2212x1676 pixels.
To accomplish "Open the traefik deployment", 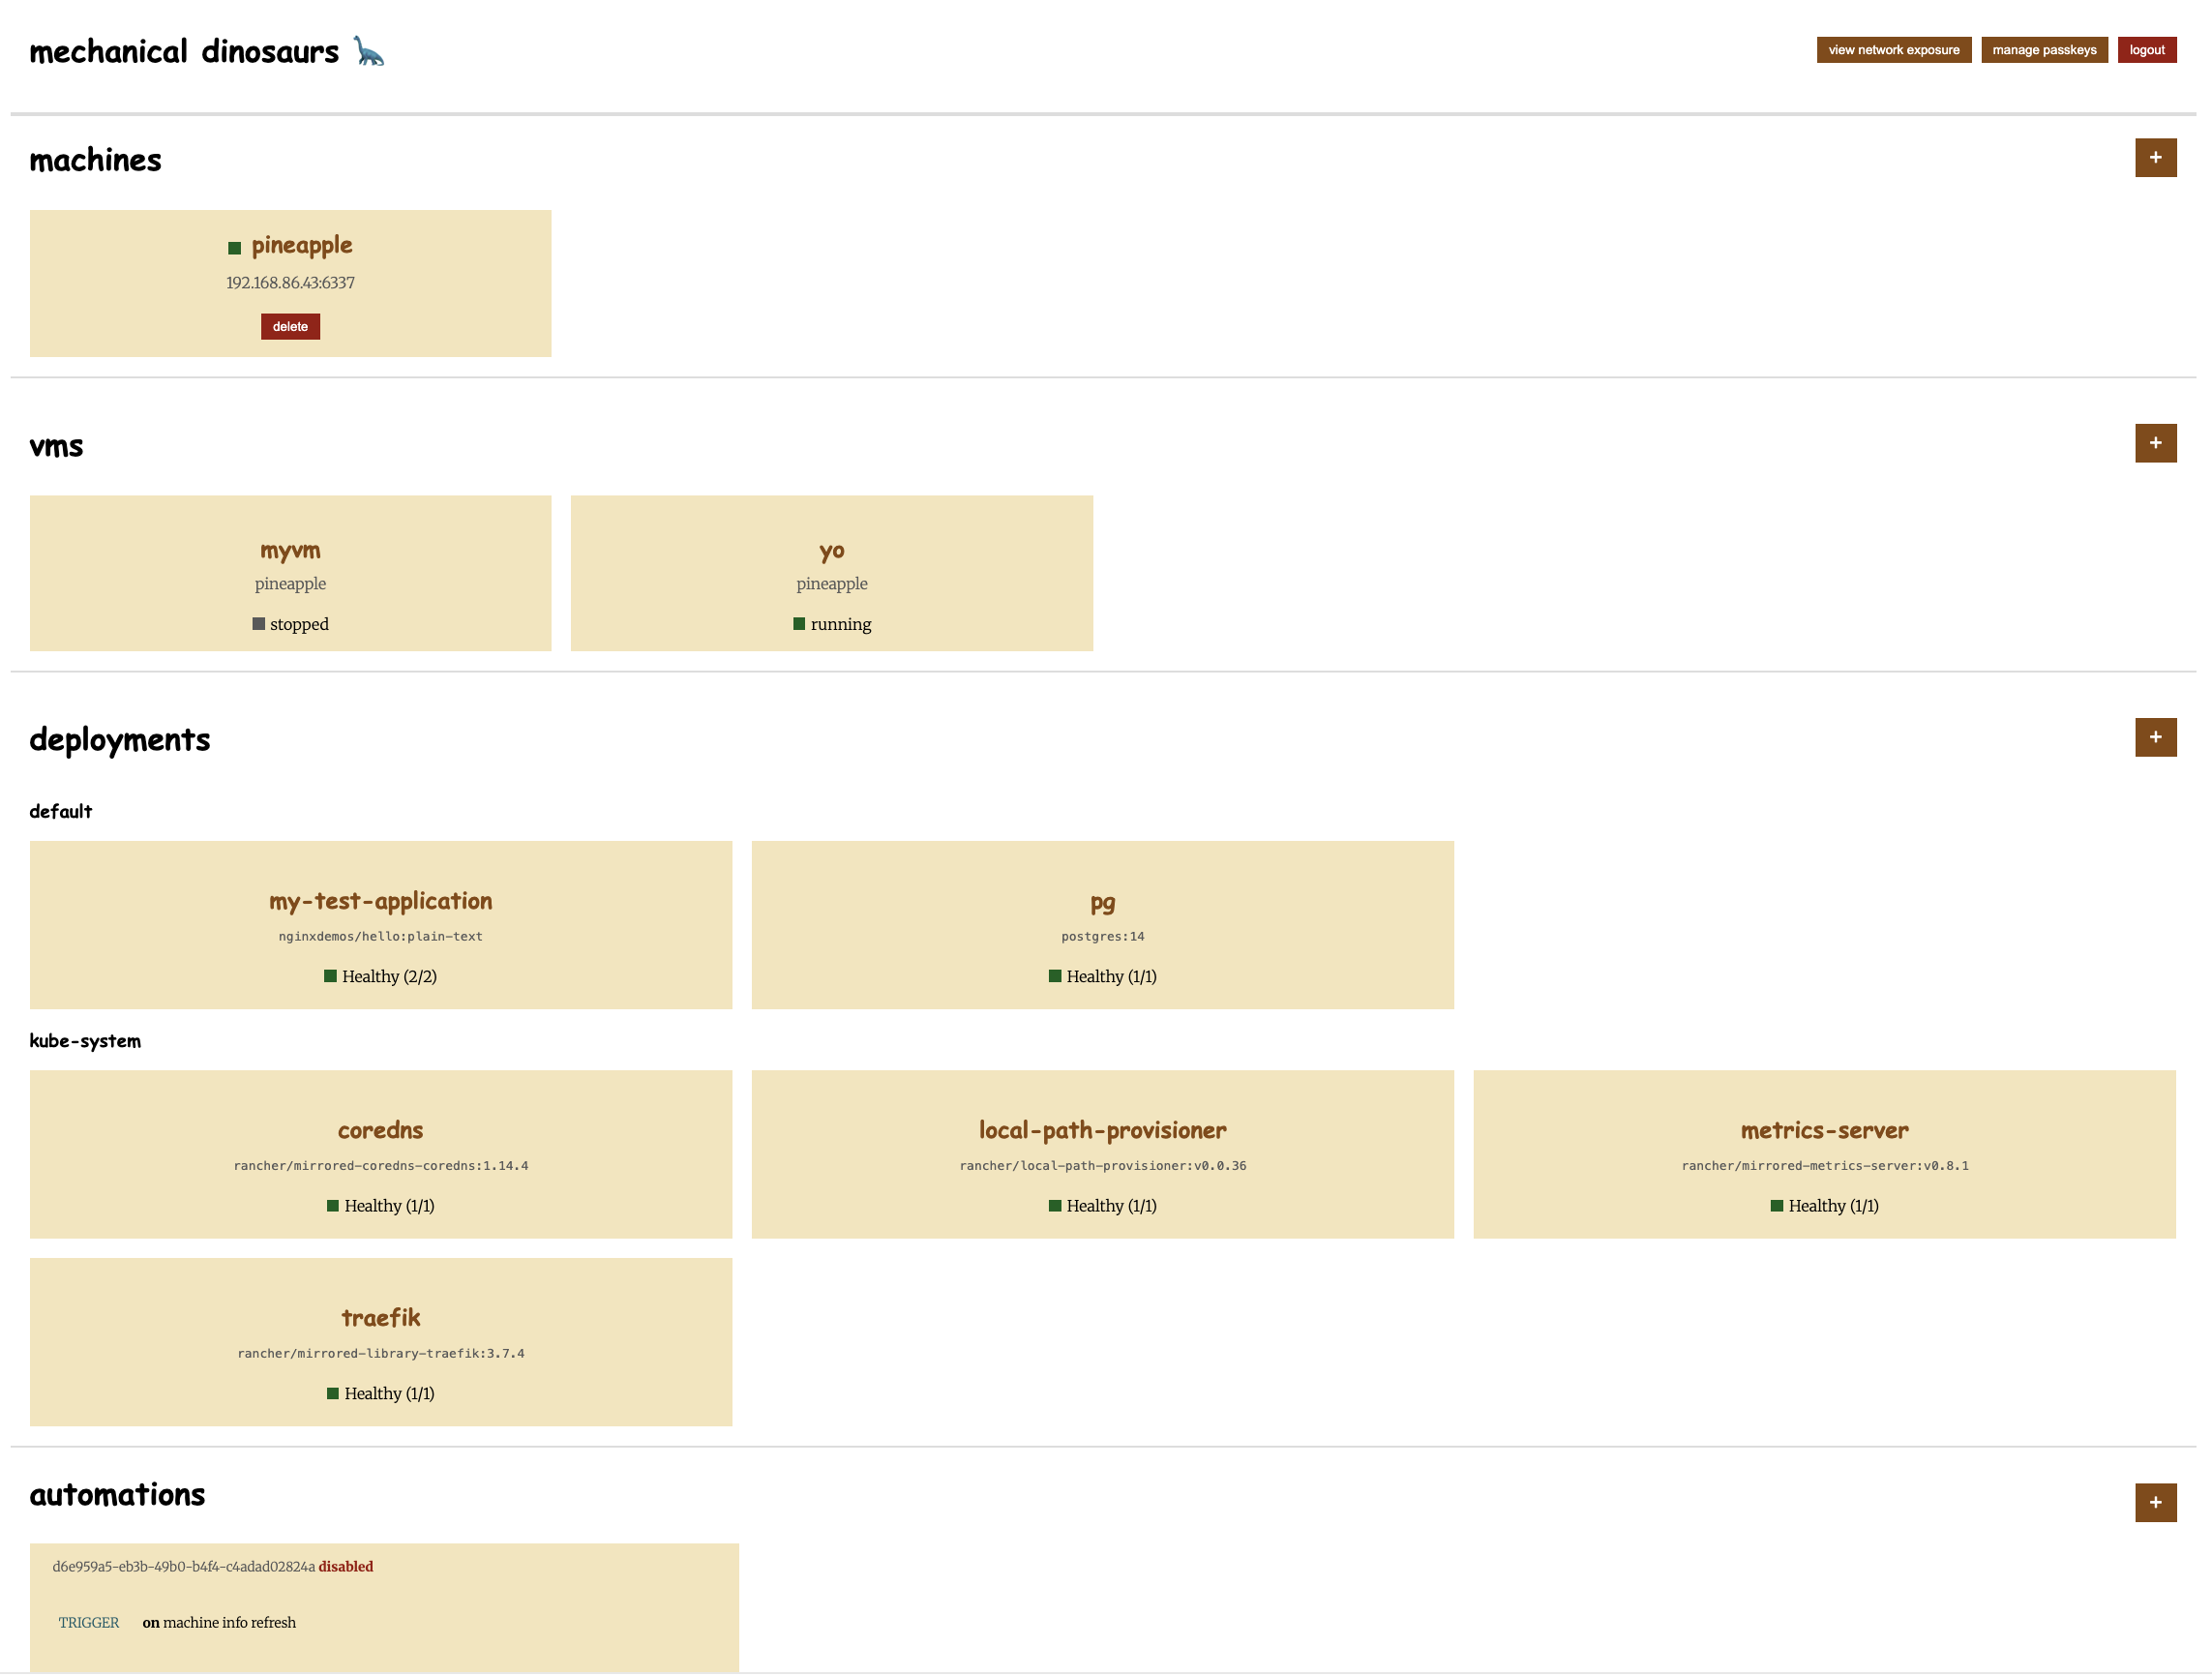I will pos(381,1319).
